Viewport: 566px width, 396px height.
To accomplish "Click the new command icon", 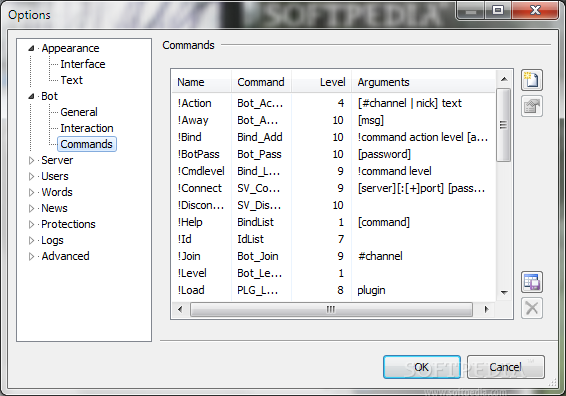I will tap(532, 80).
